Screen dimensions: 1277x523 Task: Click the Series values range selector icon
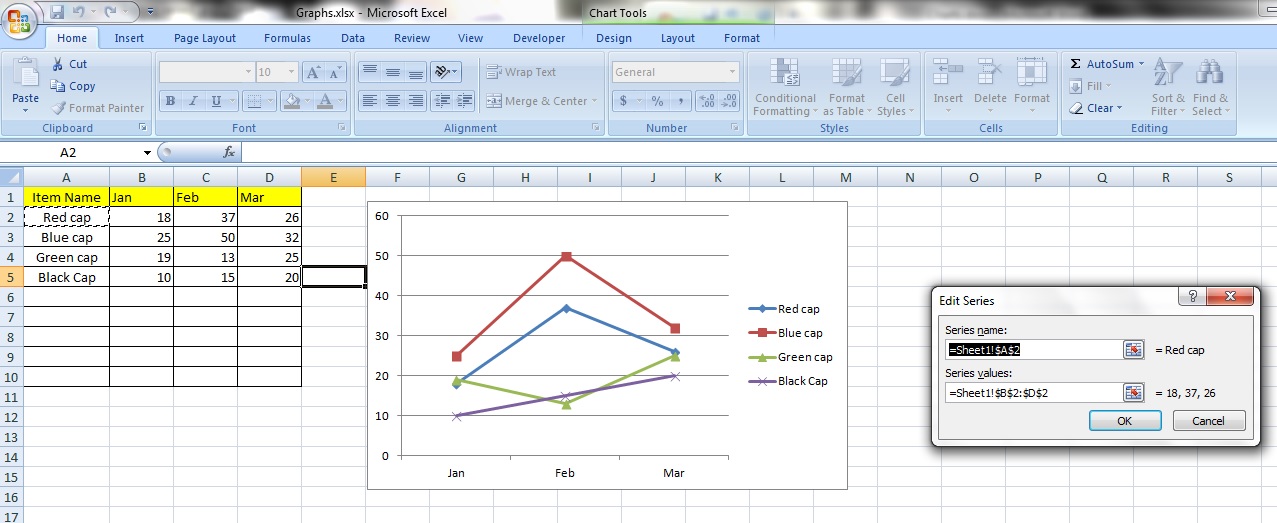(1133, 392)
